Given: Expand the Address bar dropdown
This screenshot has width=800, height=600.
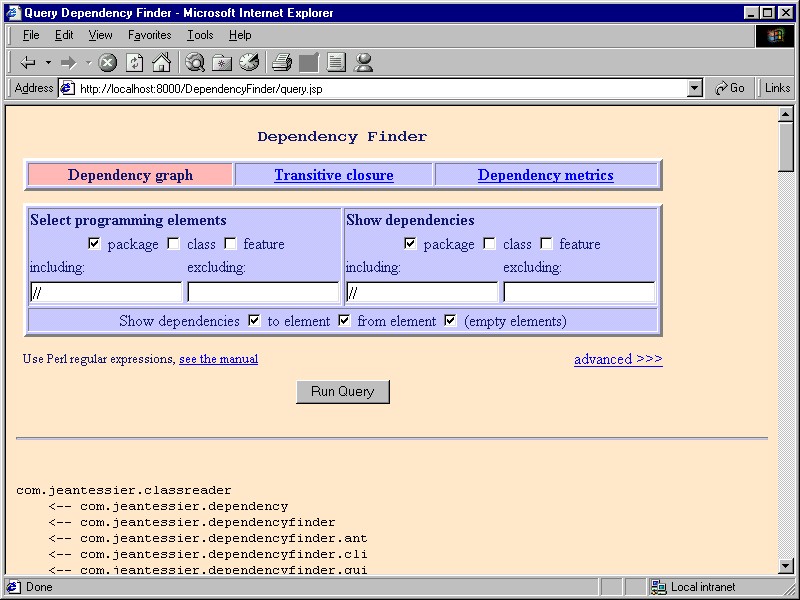Looking at the screenshot, I should tap(694, 88).
